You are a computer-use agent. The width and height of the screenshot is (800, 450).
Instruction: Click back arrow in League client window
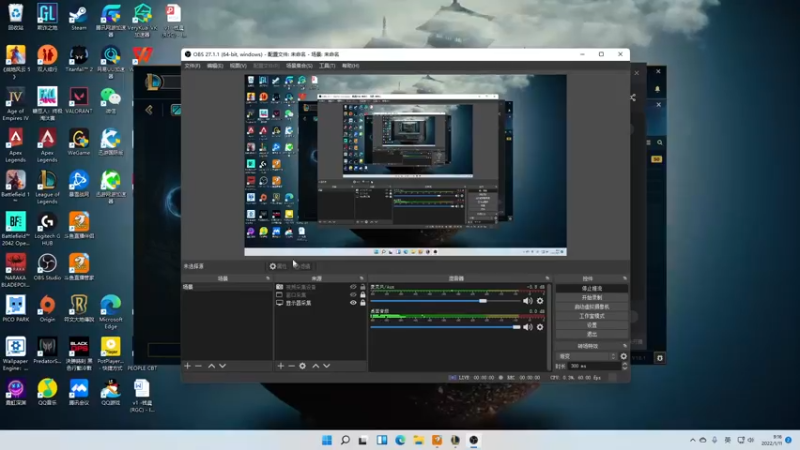149,110
